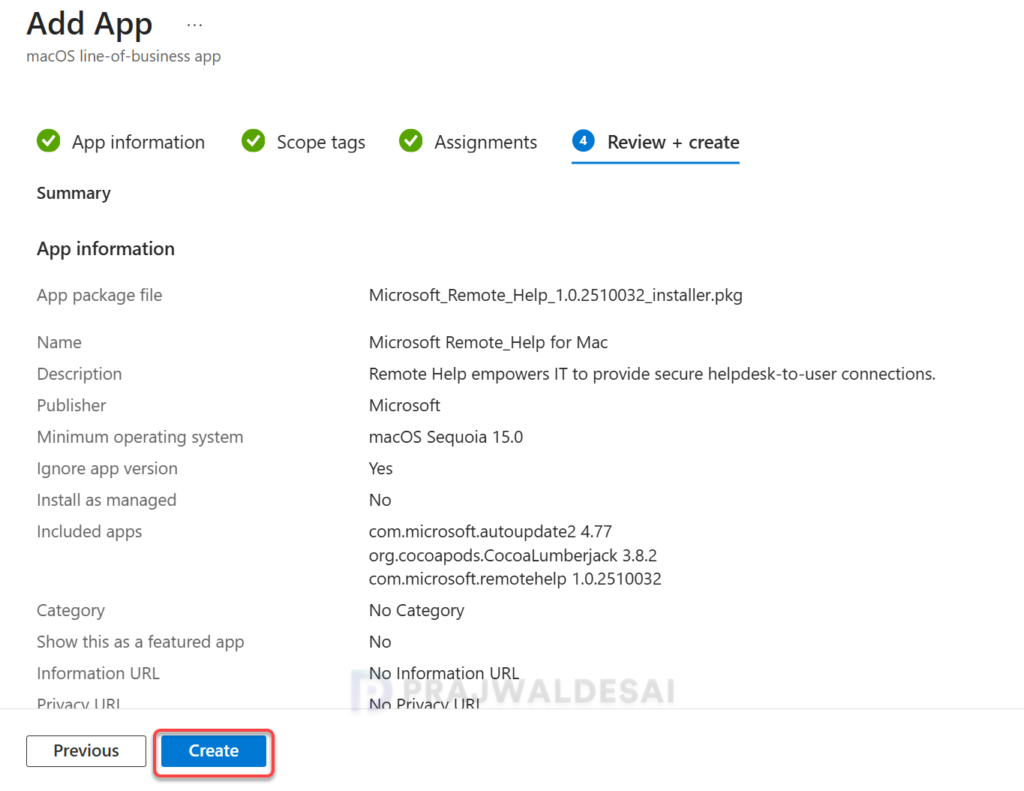Click the Ignore app version label

107,468
